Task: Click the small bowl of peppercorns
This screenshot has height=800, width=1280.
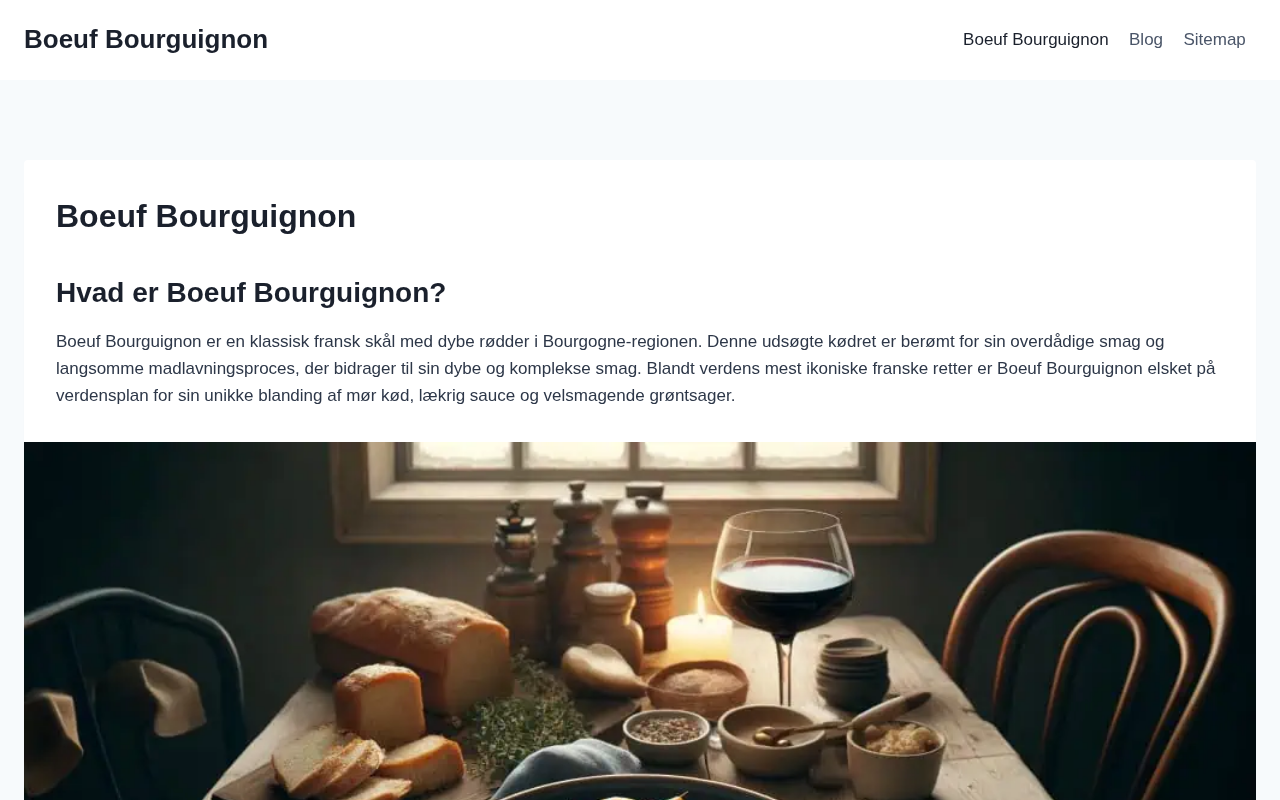Action: click(x=667, y=734)
